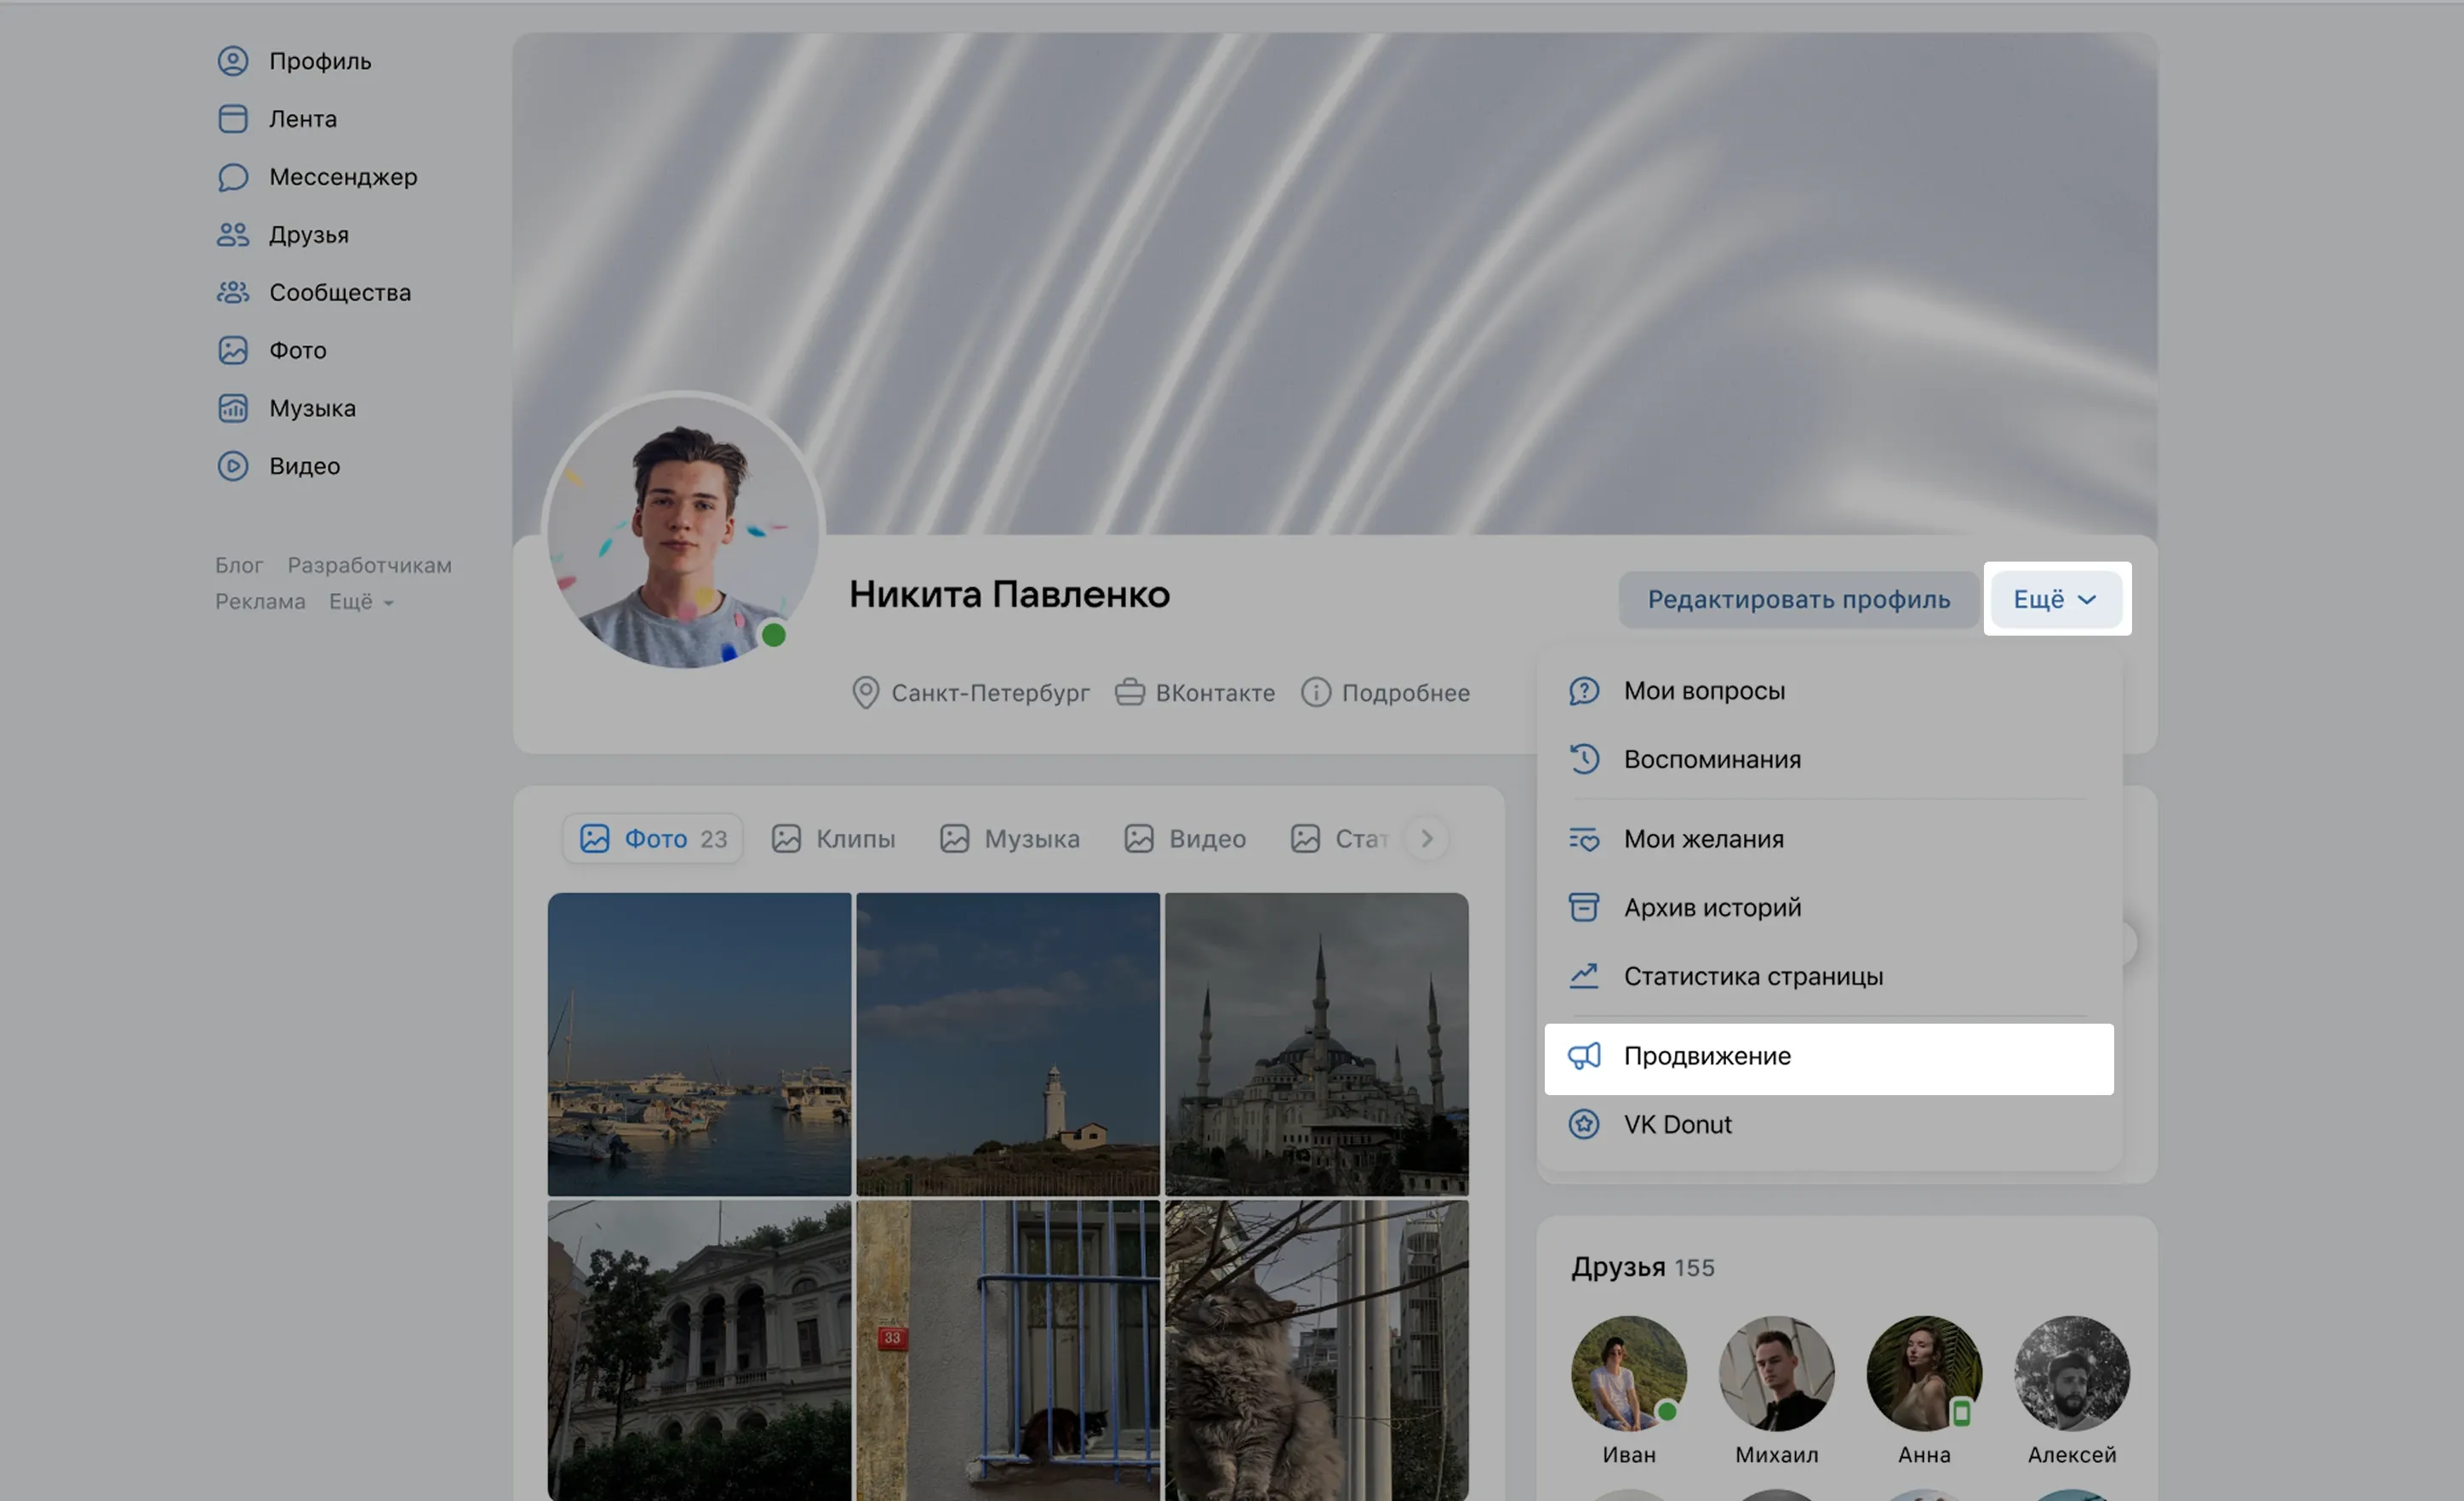Open the Блог footer link

(x=239, y=566)
